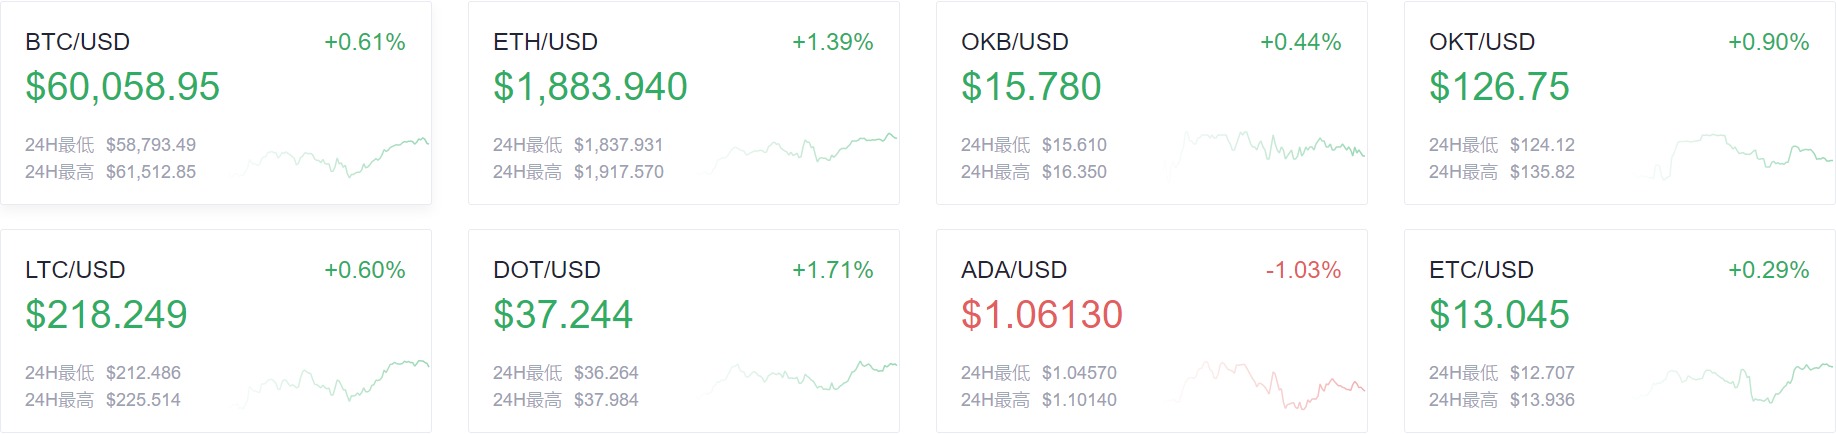Click the +1.71% DOT change value
Image resolution: width=1836 pixels, height=434 pixels.
coord(833,270)
